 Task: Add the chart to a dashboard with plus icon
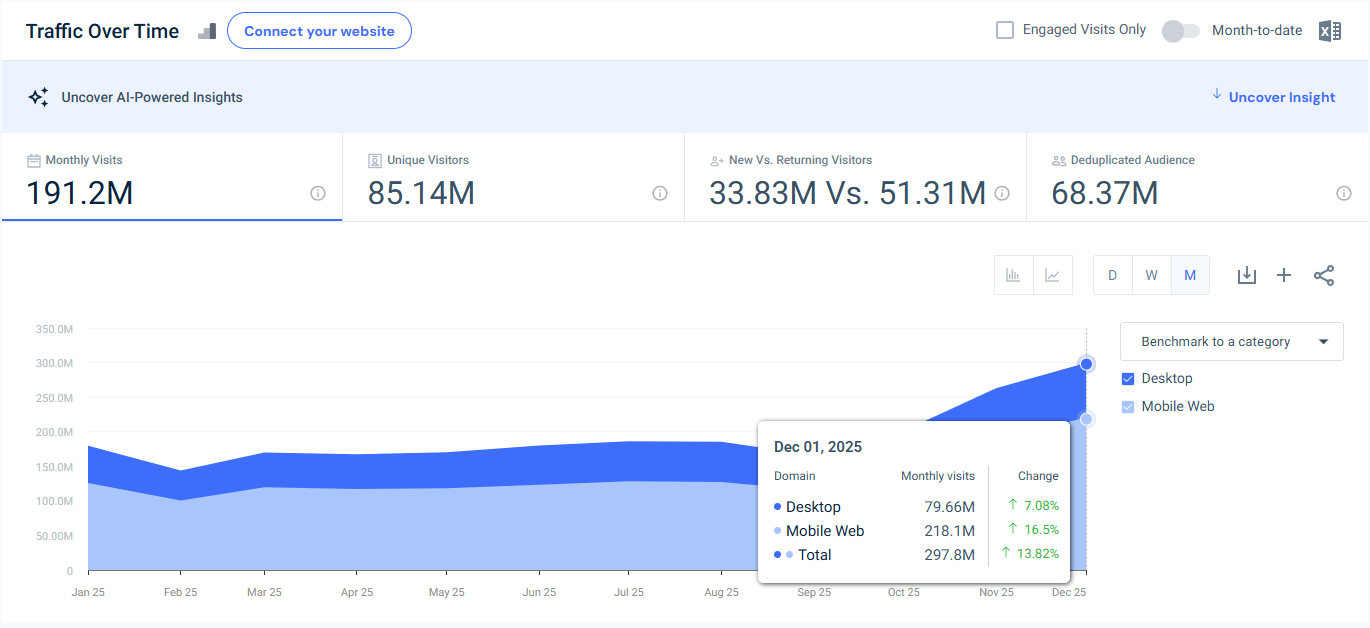pyautogui.click(x=1284, y=274)
